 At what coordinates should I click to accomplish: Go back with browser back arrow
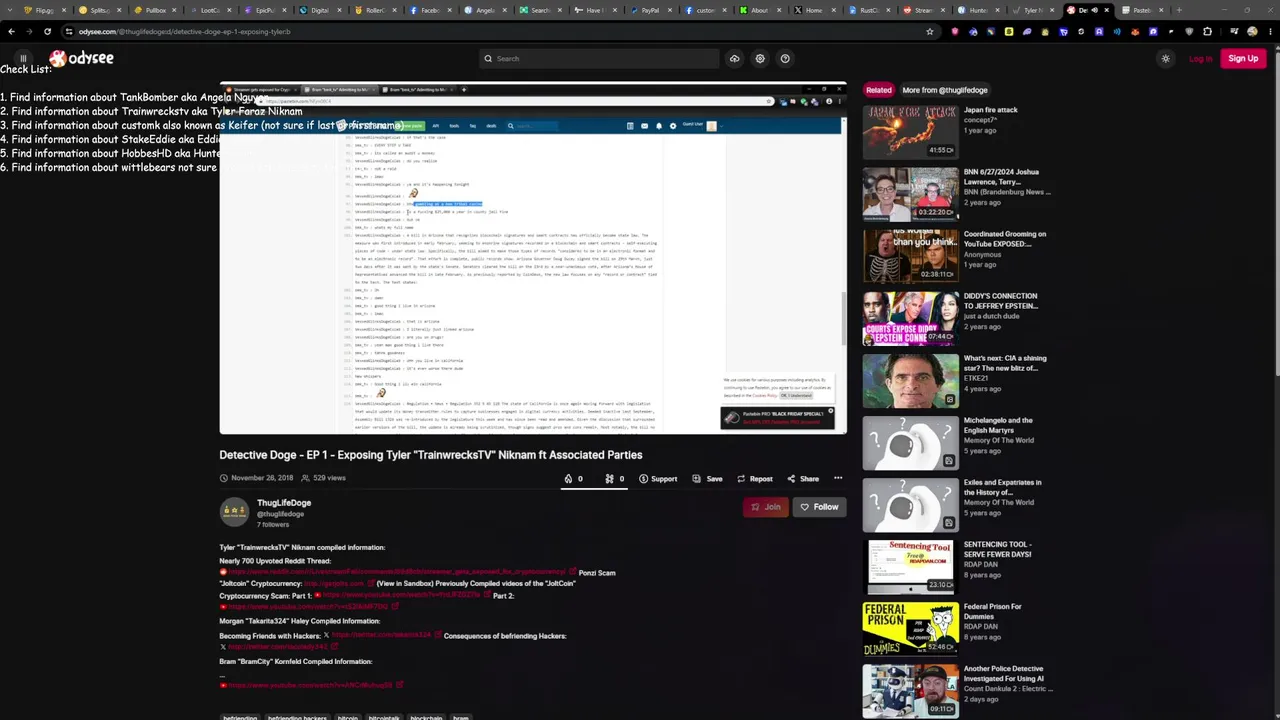[x=11, y=31]
